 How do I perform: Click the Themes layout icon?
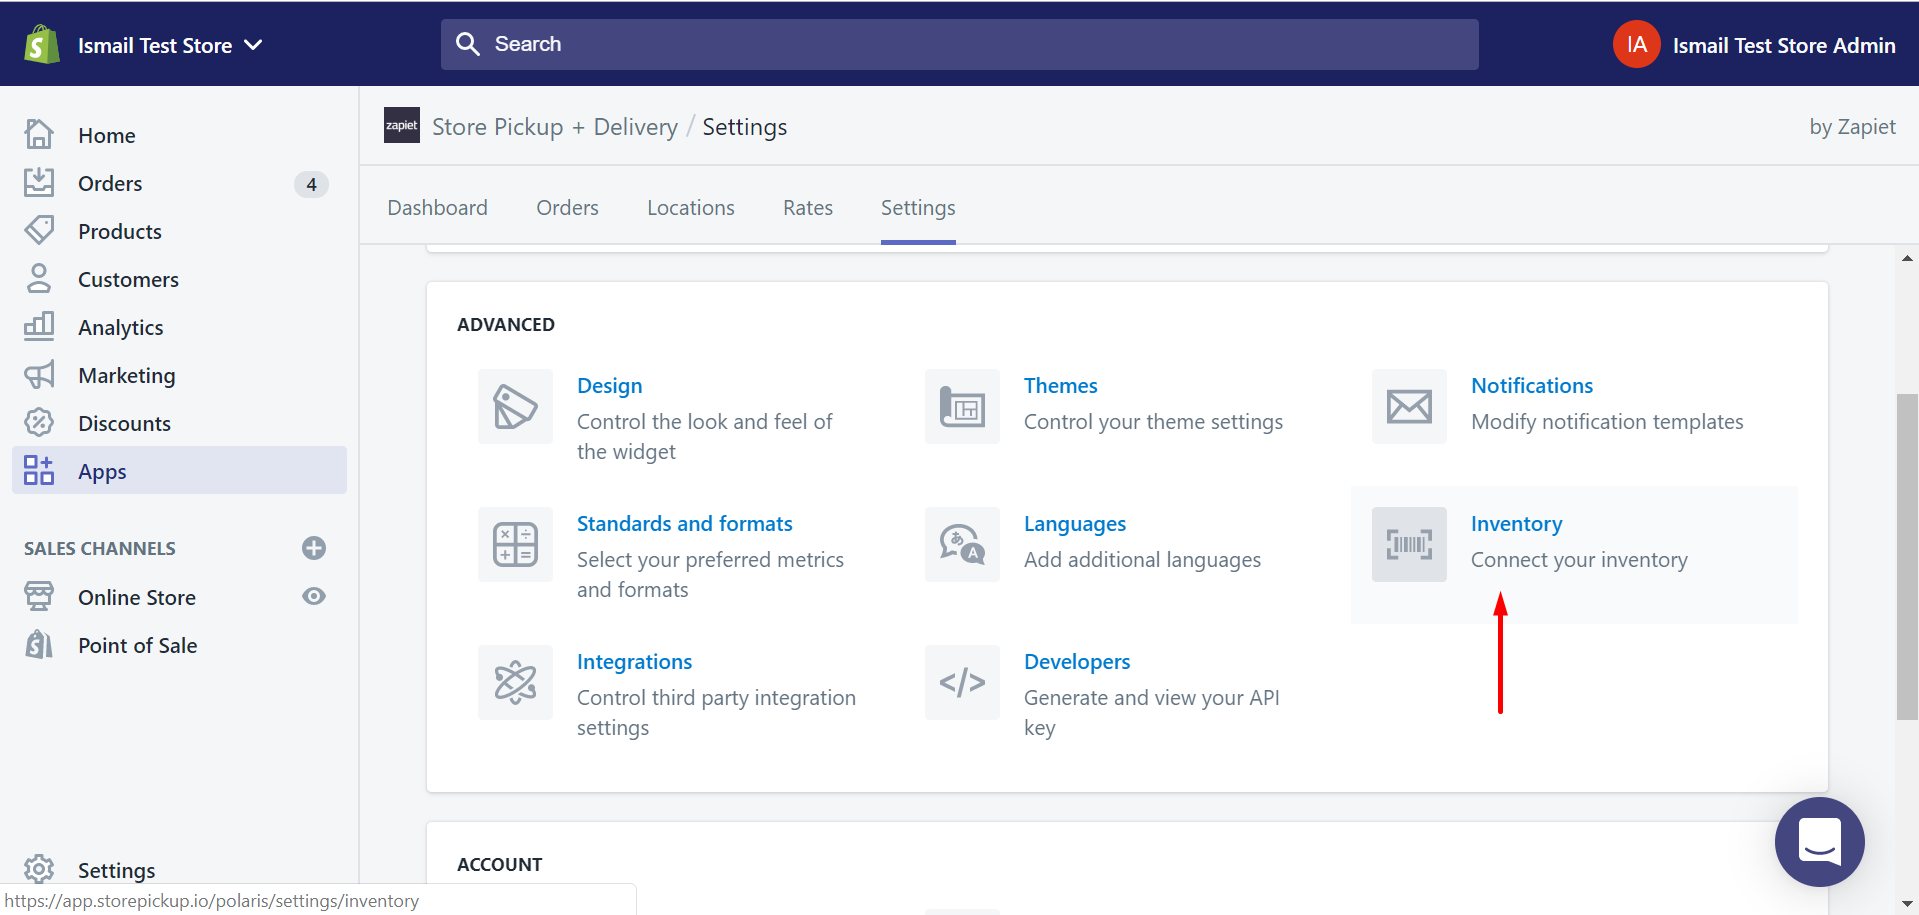[x=962, y=406]
